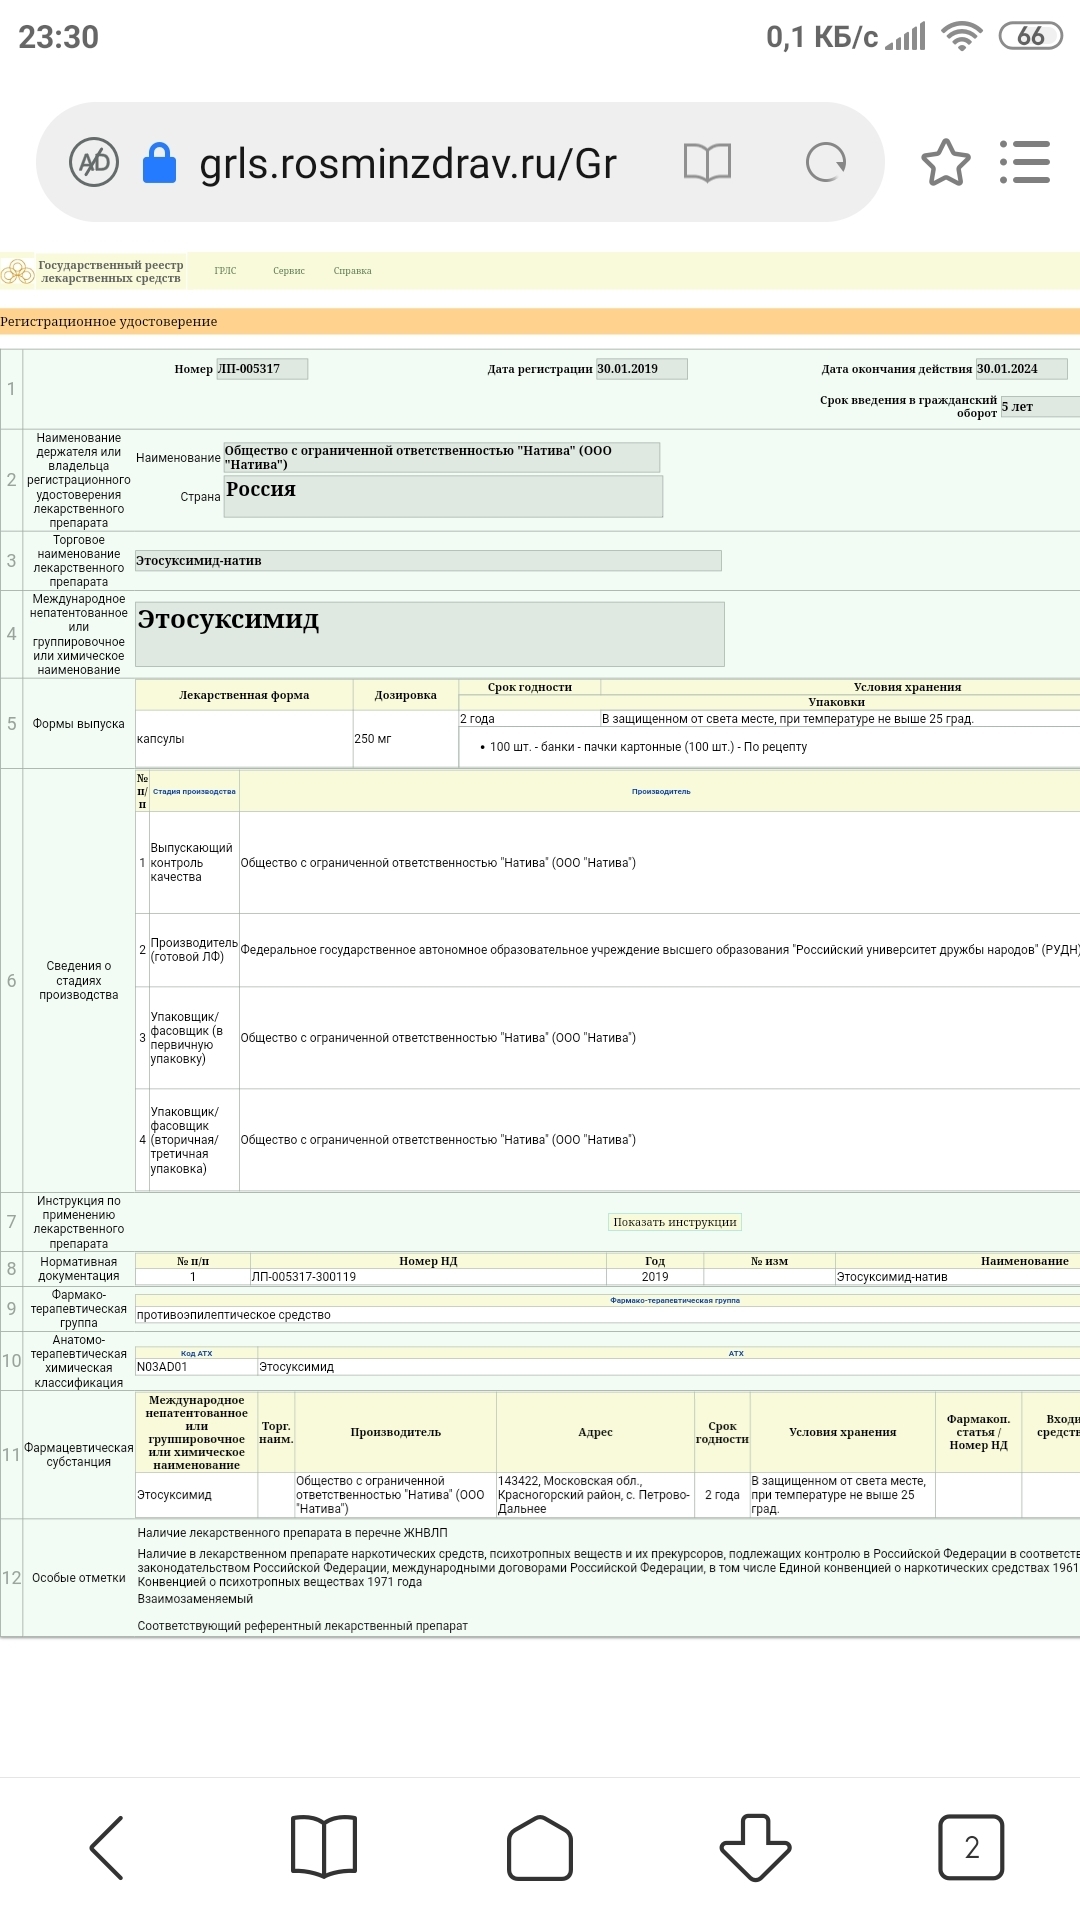The height and width of the screenshot is (1920, 1080).
Task: Open the tab switcher showing 2 tabs
Action: [970, 1847]
